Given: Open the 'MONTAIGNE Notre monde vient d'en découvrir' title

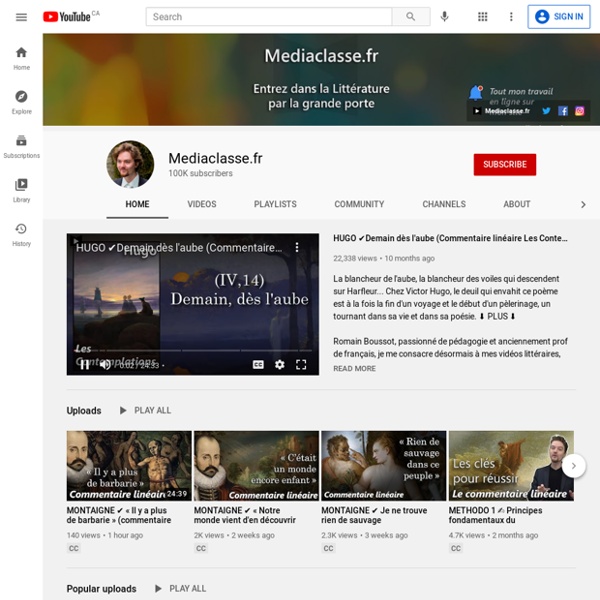Looking at the screenshot, I should [x=245, y=515].
